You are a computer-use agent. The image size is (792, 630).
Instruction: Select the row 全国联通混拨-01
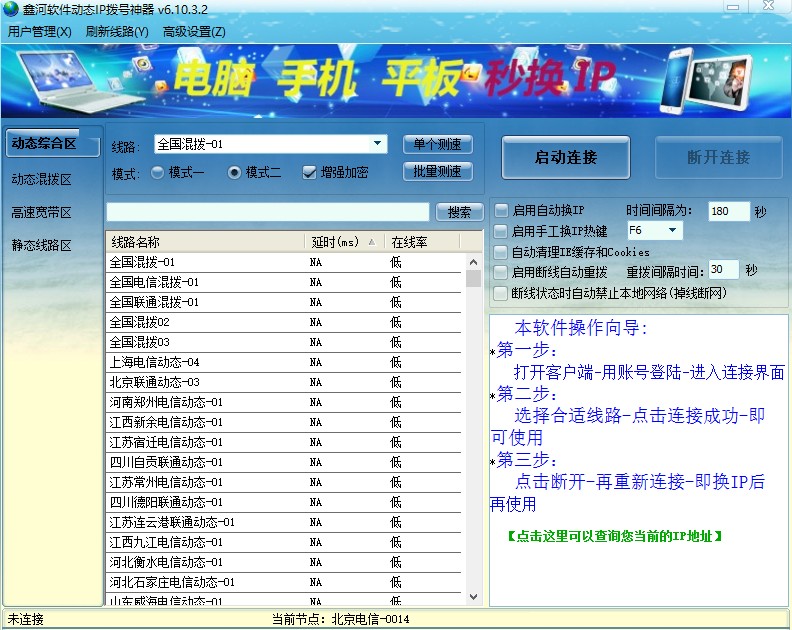pyautogui.click(x=284, y=302)
